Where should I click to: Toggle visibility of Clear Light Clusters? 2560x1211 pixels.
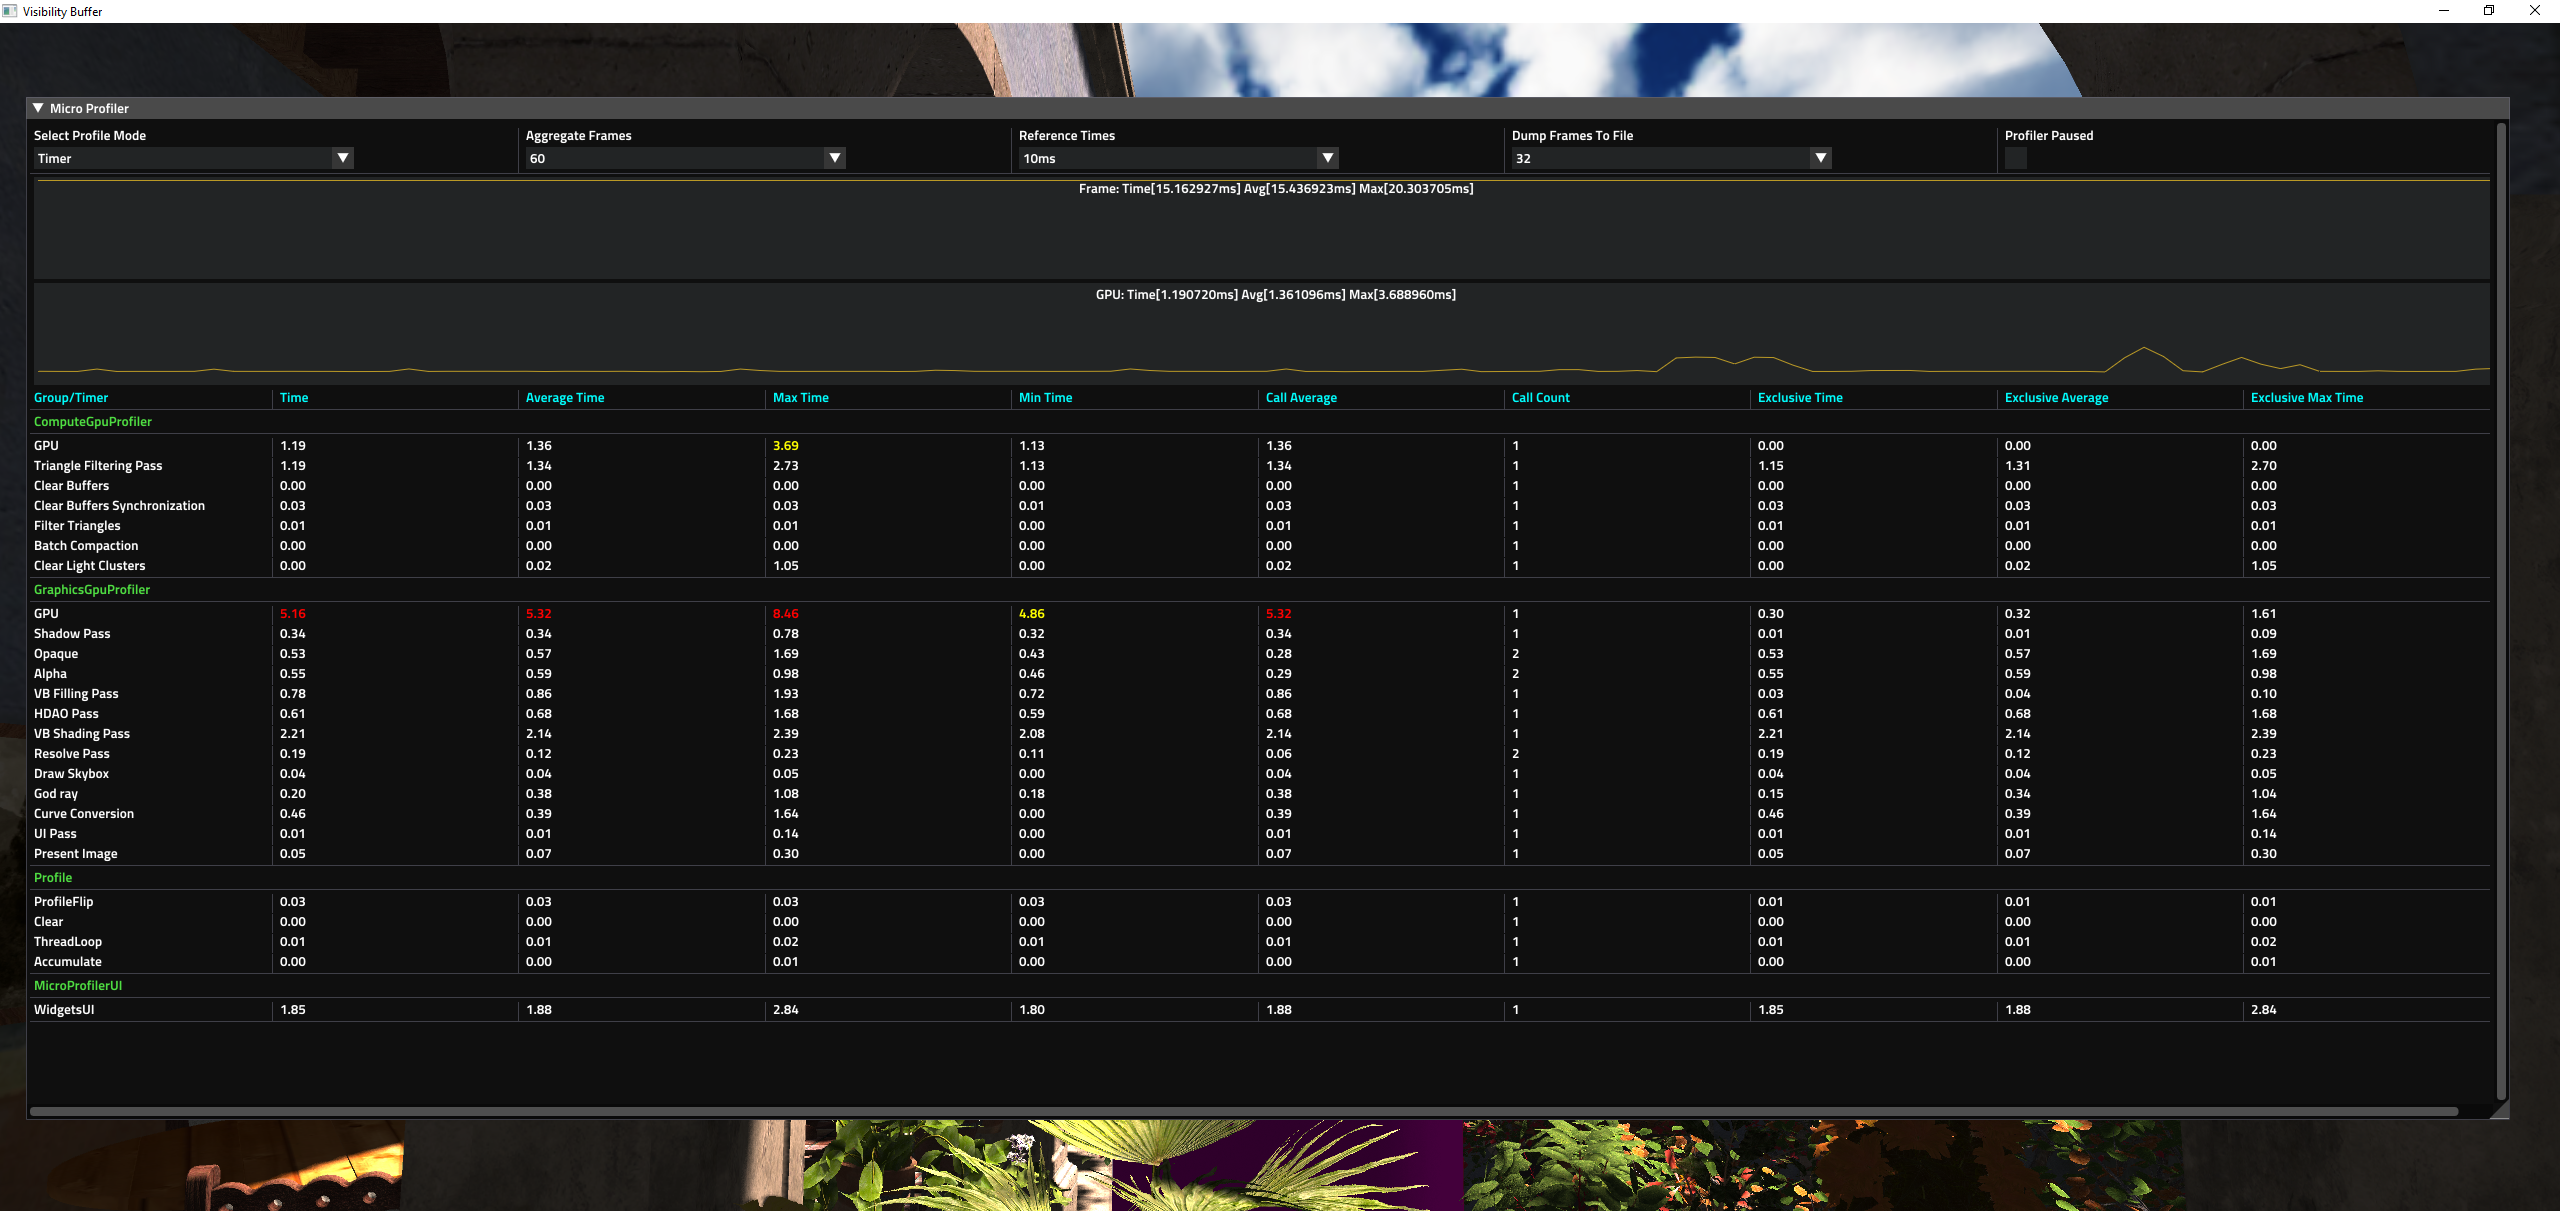tap(90, 565)
